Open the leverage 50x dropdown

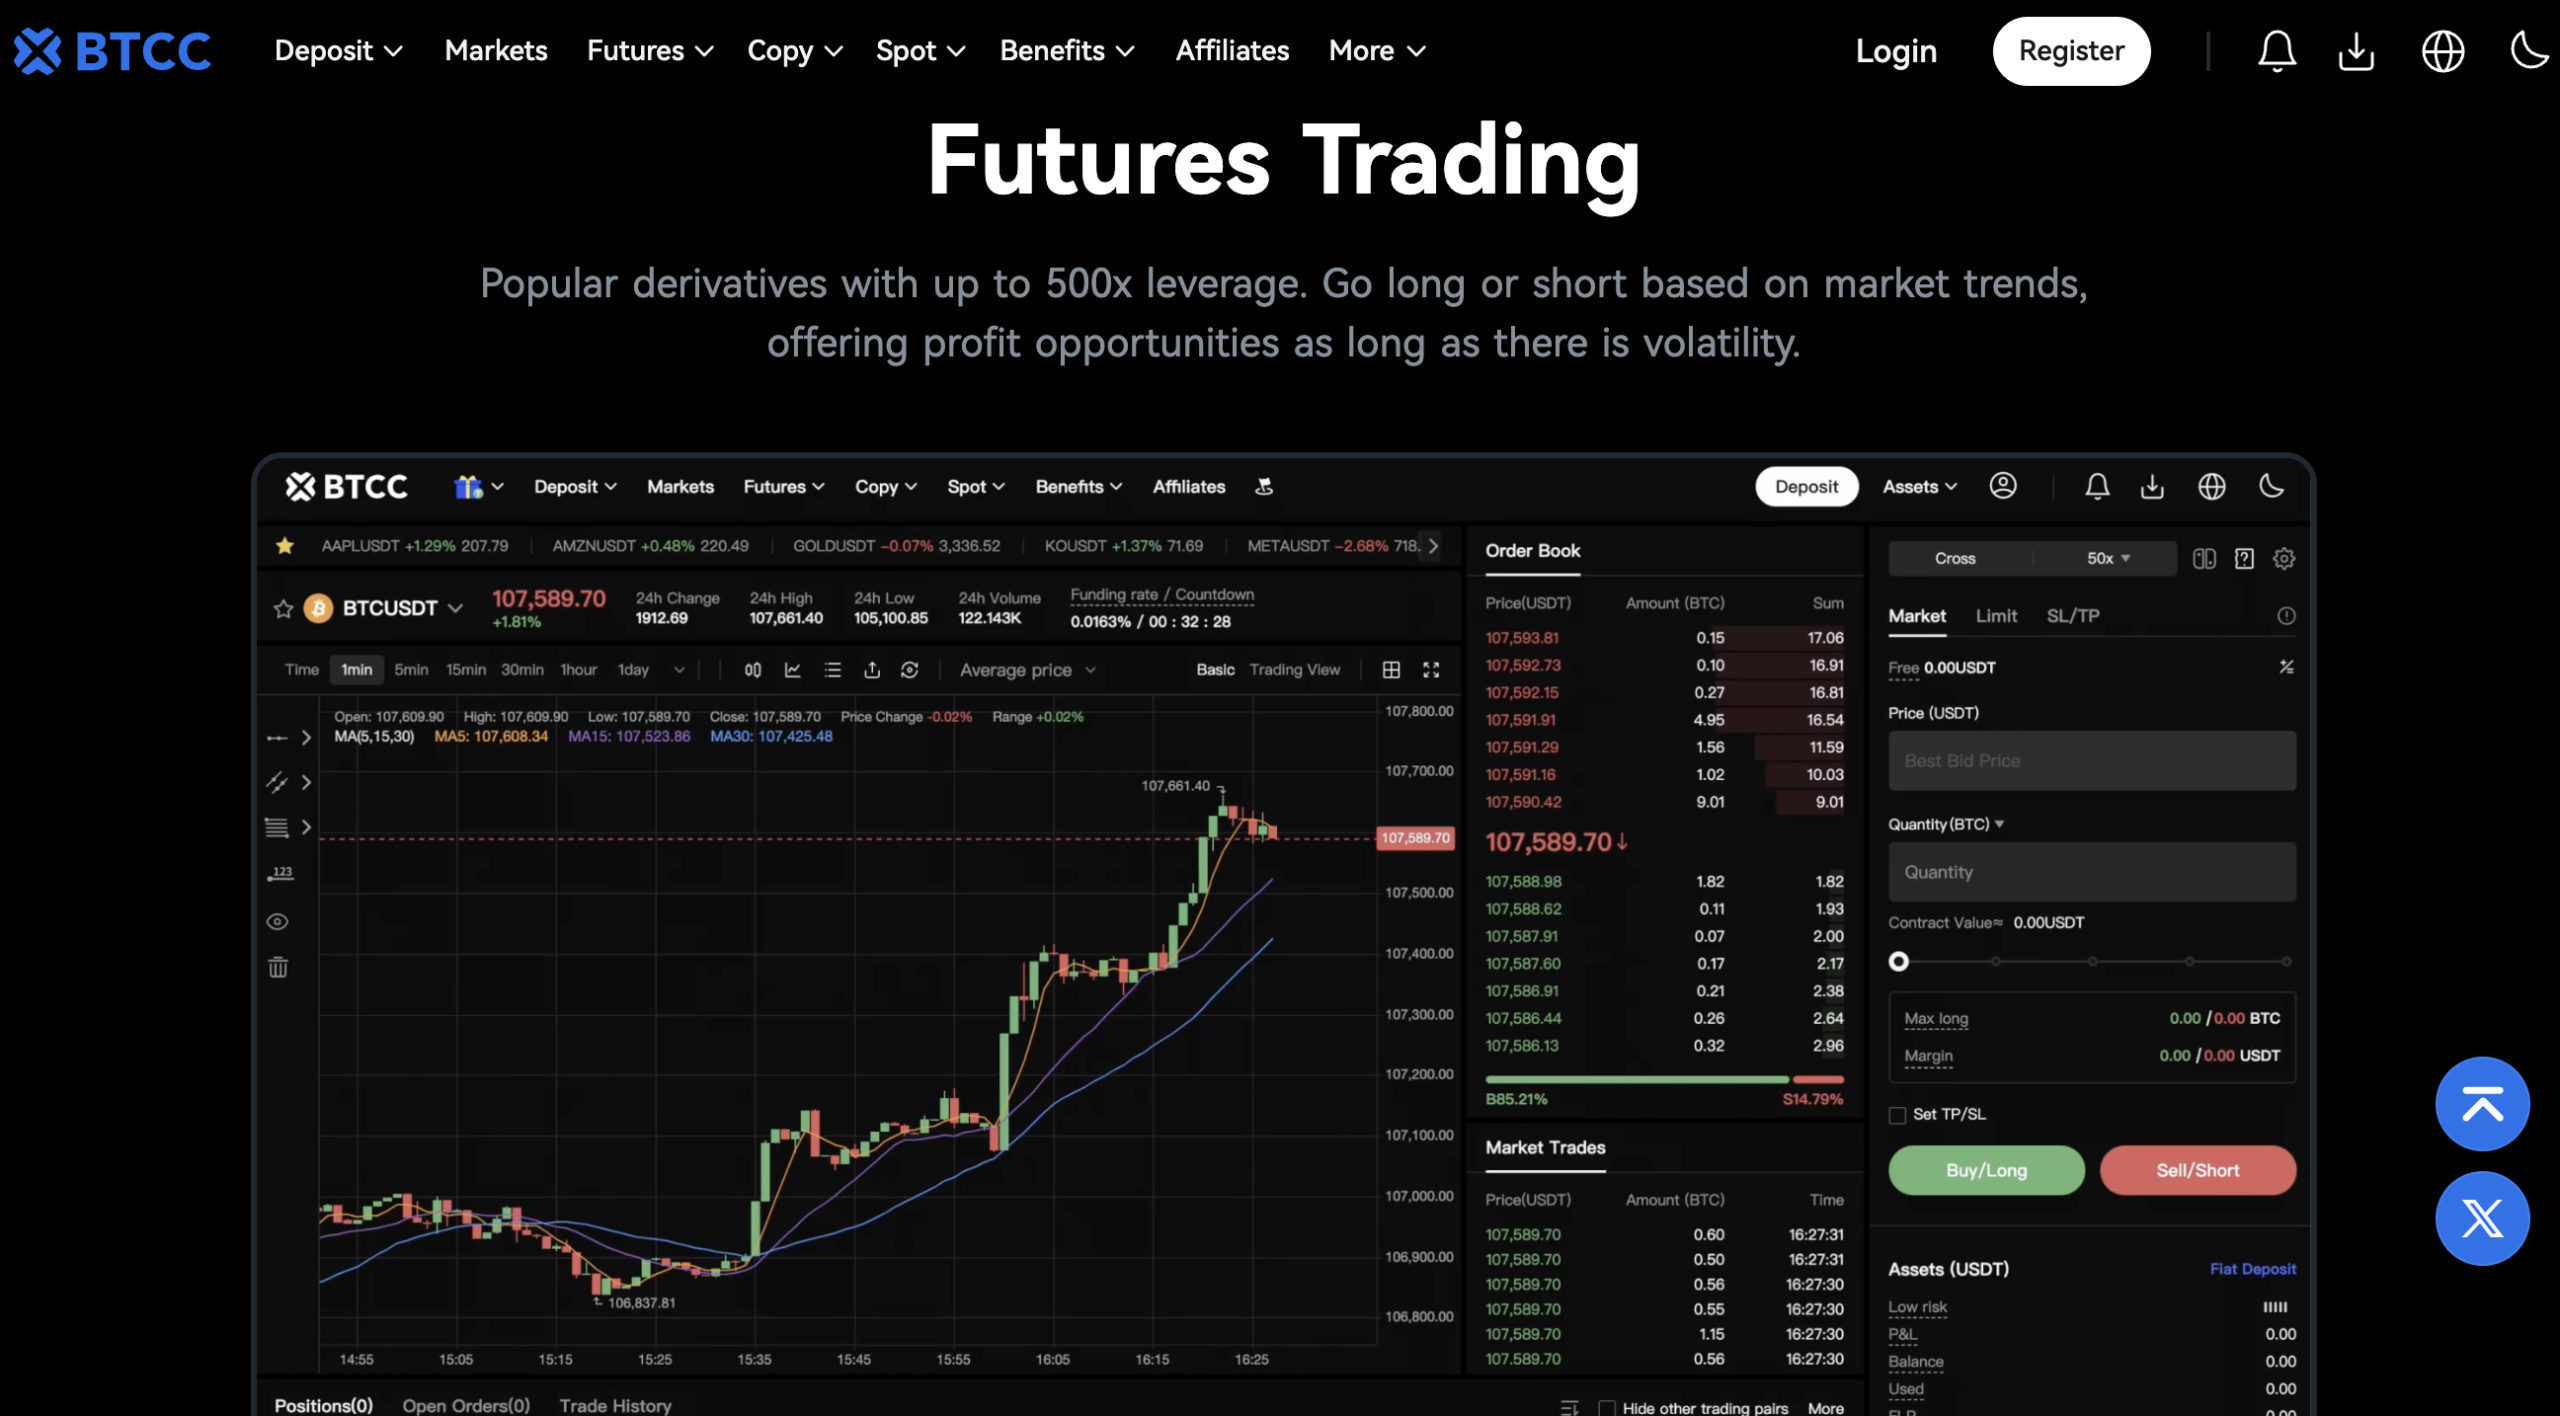[x=2106, y=558]
